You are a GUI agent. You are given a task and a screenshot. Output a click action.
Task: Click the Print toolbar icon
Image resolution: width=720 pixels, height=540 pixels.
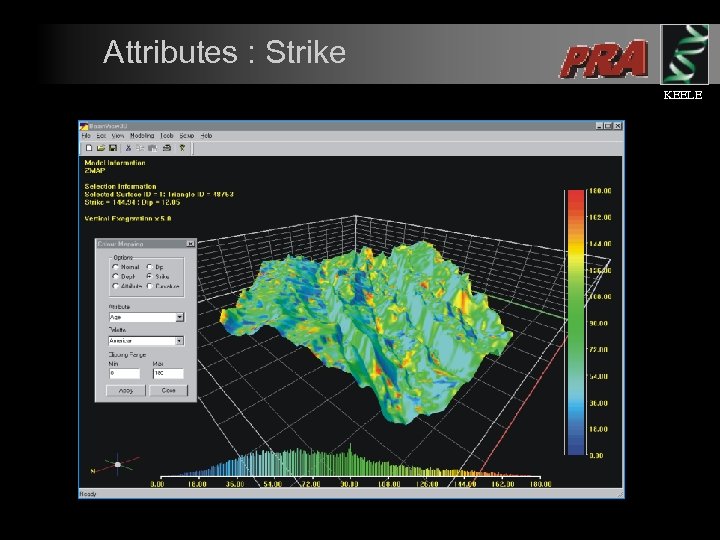[x=166, y=148]
